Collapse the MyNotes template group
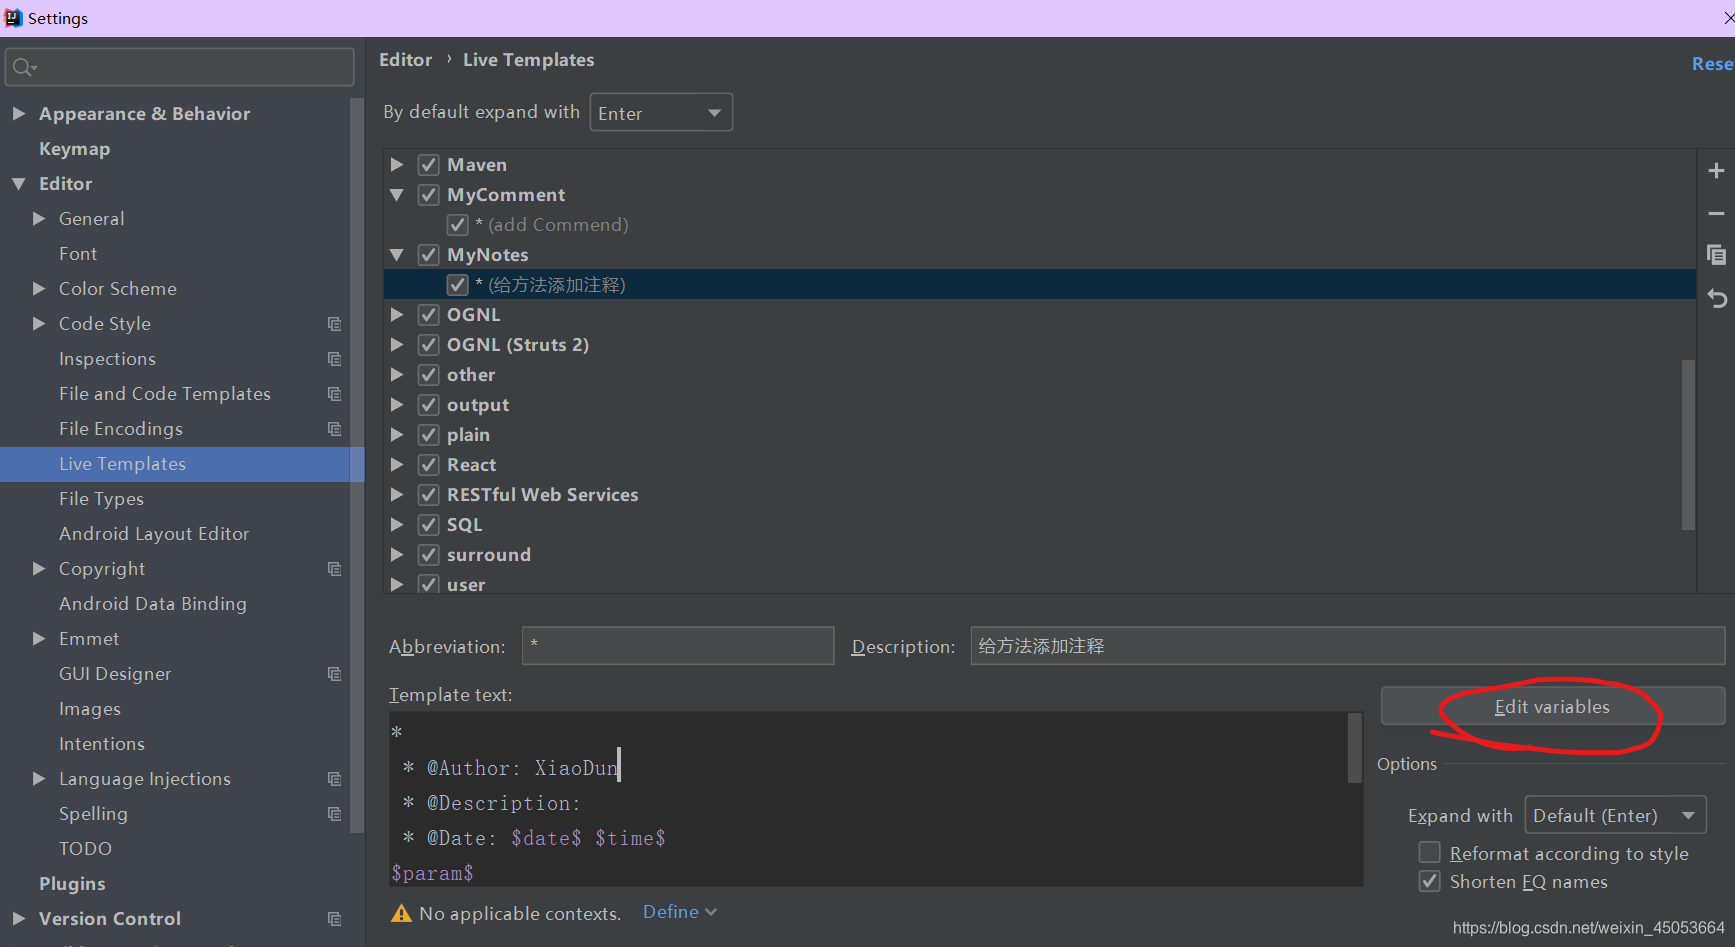Screen dimensions: 1735x947 (397, 255)
